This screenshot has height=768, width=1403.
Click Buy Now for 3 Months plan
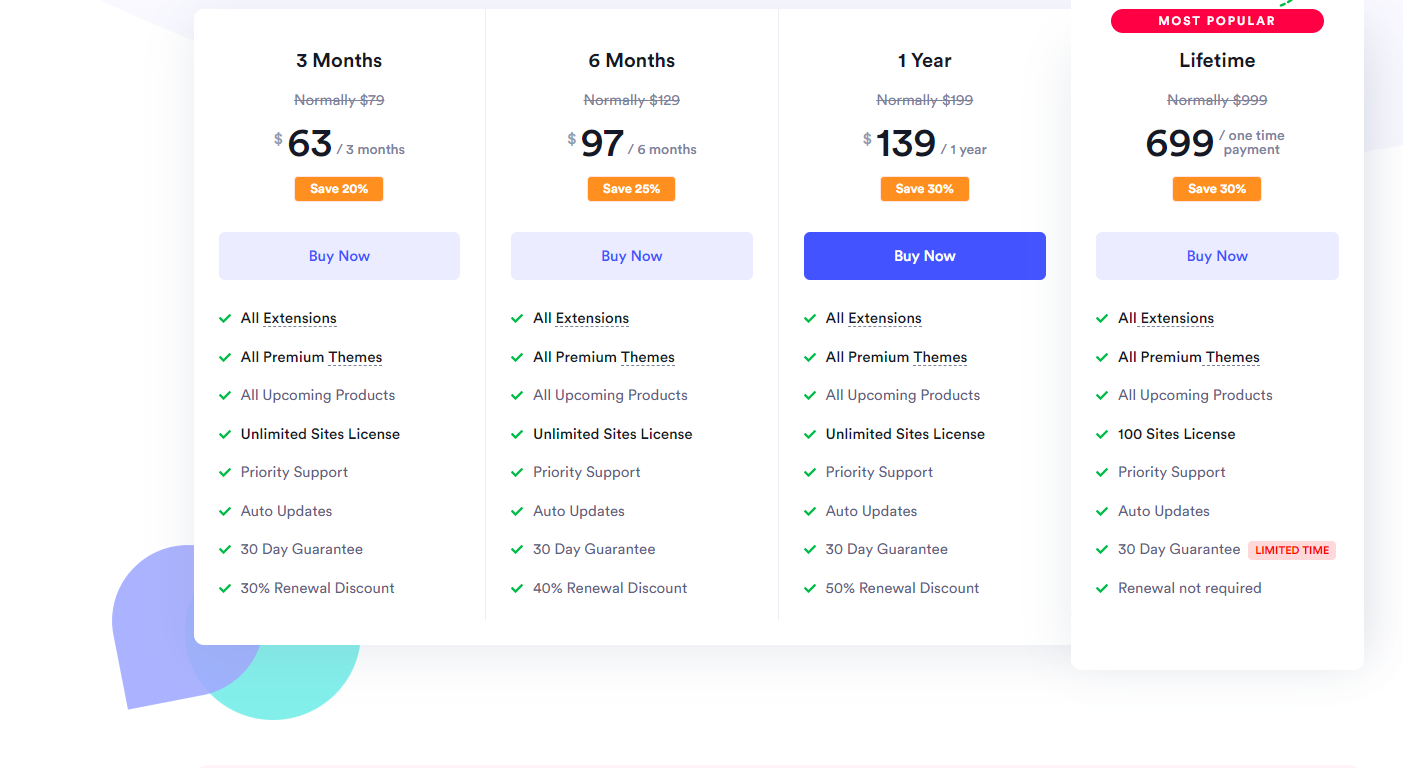click(339, 256)
